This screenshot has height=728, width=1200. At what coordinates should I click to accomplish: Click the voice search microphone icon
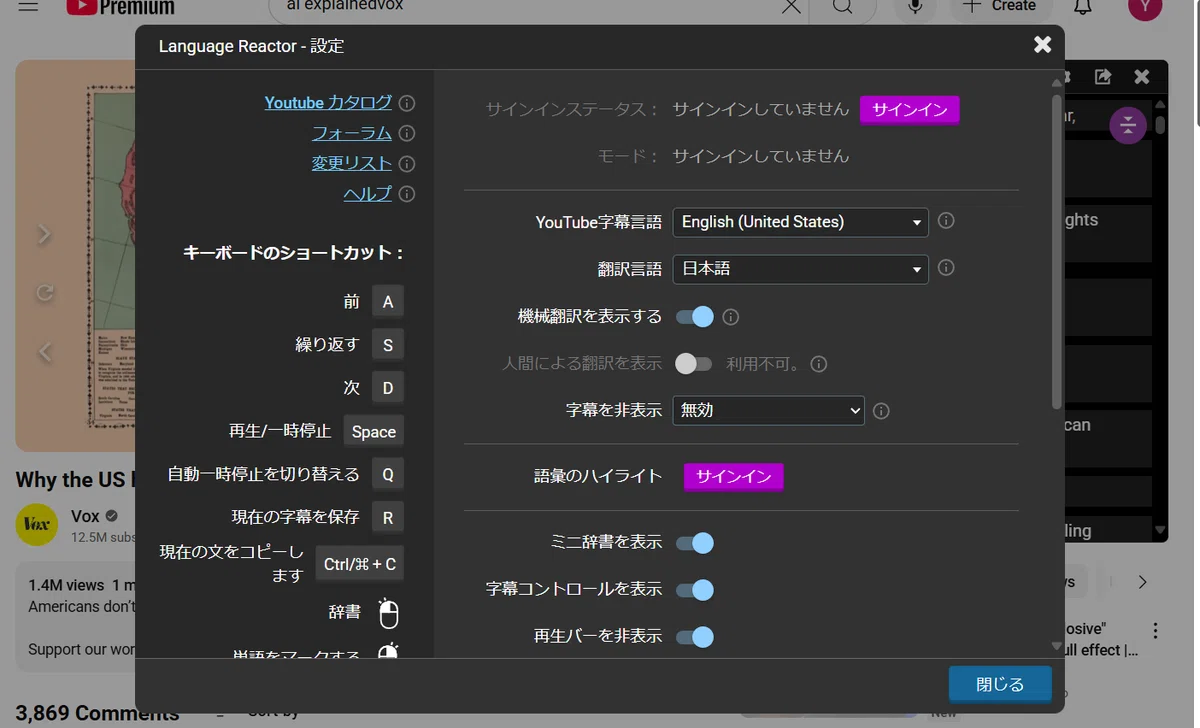(915, 7)
